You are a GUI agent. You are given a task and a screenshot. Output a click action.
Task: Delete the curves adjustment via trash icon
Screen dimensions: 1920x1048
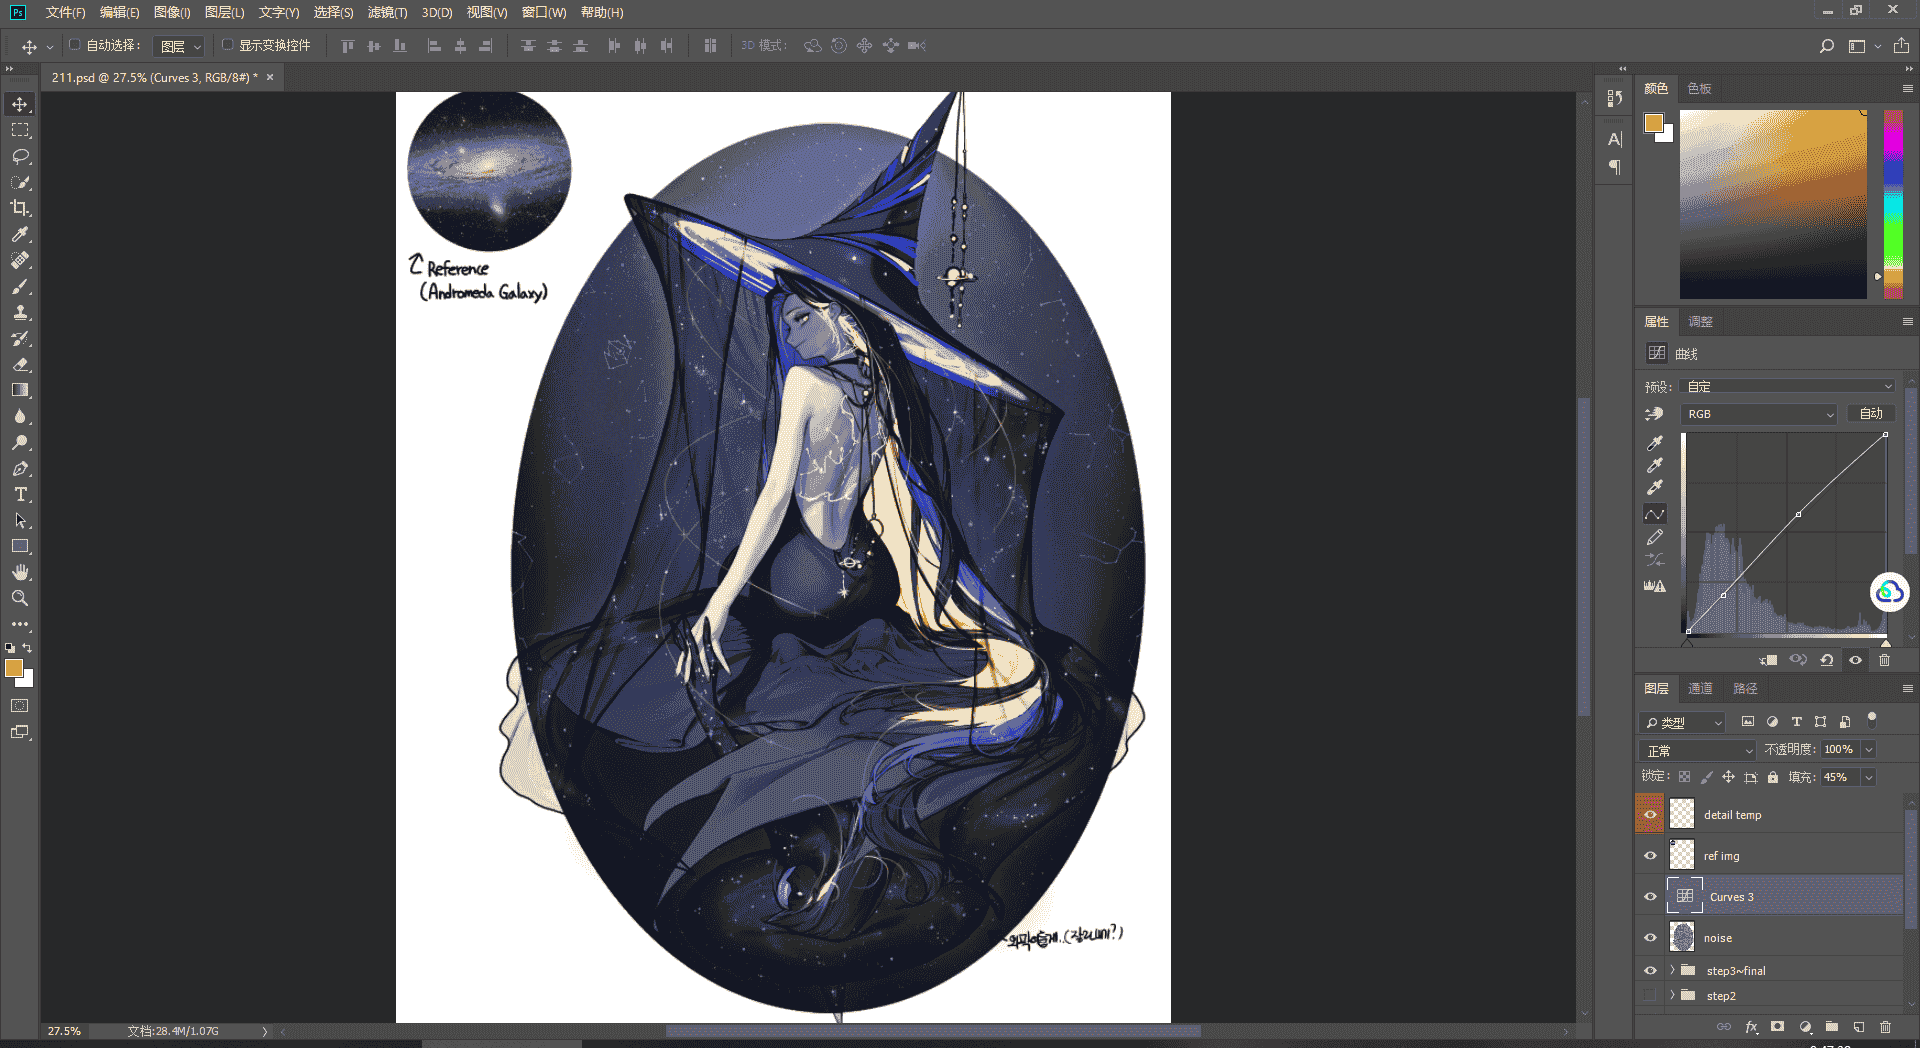click(1884, 660)
